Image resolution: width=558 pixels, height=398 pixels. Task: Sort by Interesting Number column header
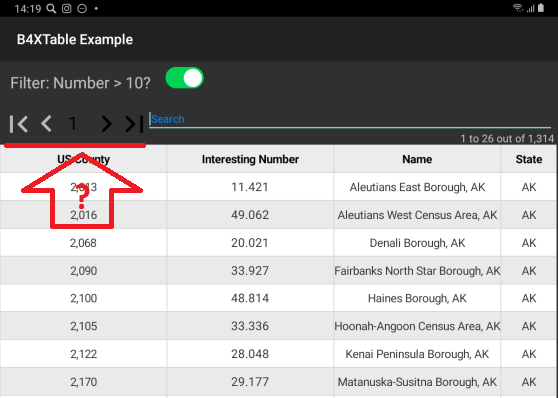(250, 159)
